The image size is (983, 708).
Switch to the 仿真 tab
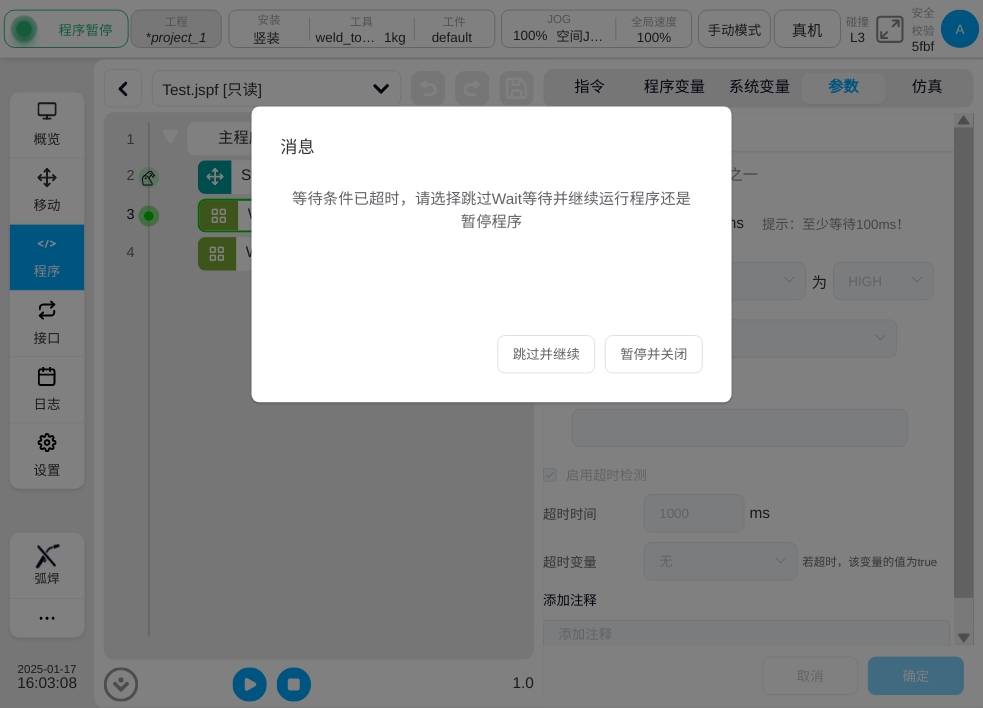927,87
